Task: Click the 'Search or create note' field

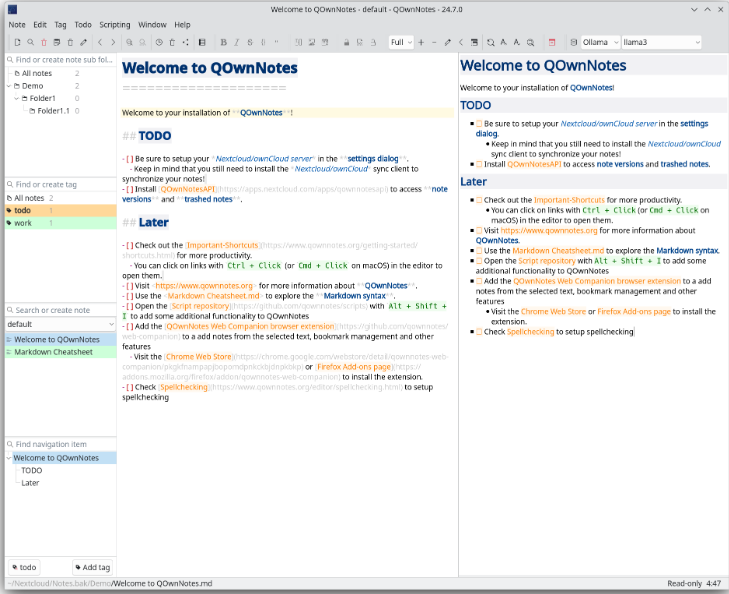Action: 60,310
